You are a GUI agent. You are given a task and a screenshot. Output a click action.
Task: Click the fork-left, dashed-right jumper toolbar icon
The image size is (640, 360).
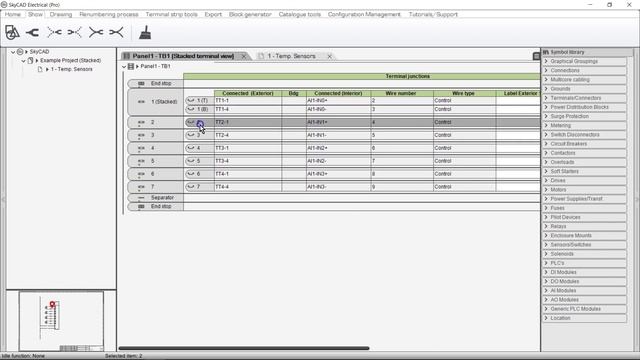click(74, 32)
